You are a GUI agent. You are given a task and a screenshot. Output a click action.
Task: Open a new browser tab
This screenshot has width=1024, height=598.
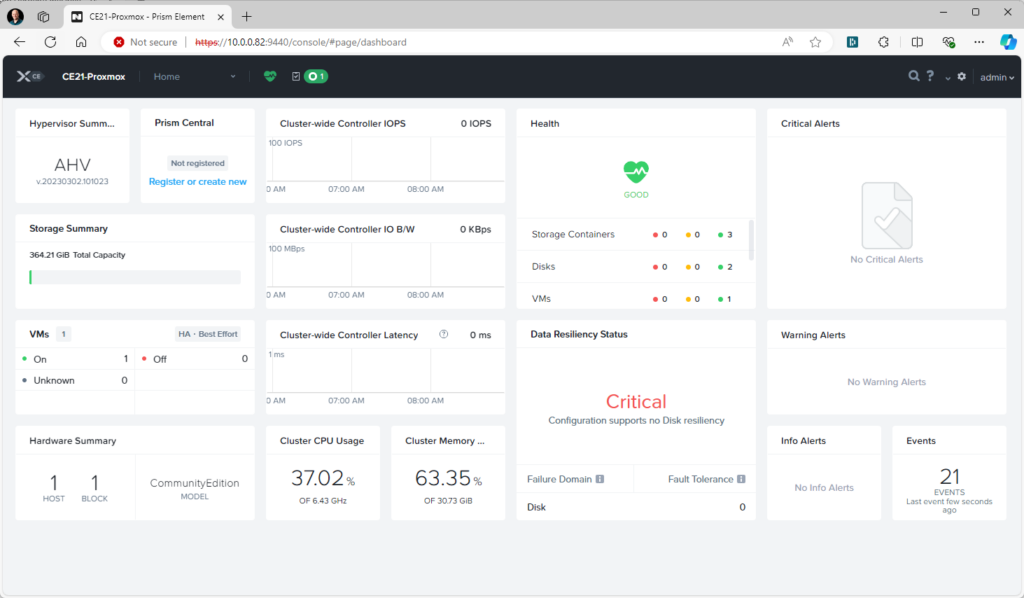[246, 16]
